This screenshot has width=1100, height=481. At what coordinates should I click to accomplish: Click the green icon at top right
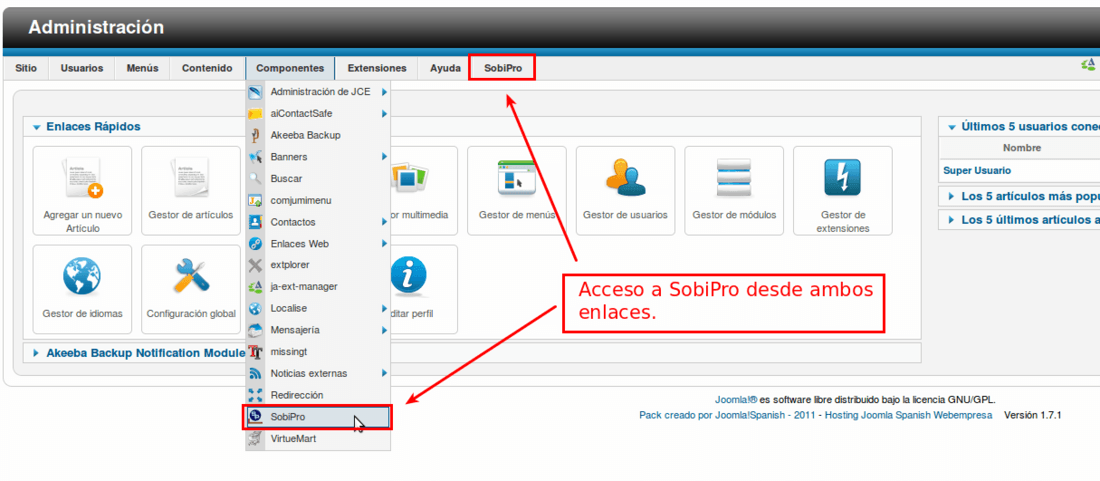1089,65
